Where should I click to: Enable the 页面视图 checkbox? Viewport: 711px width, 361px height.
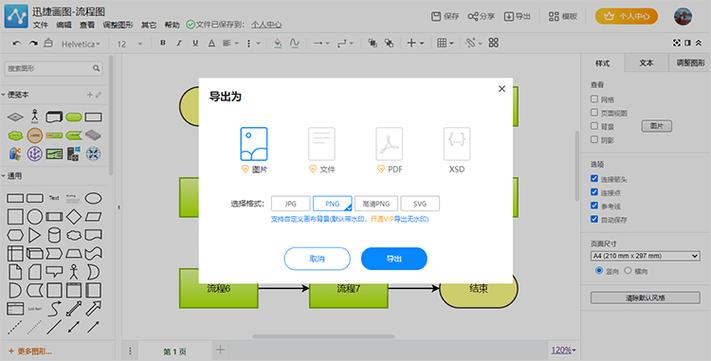pos(594,112)
